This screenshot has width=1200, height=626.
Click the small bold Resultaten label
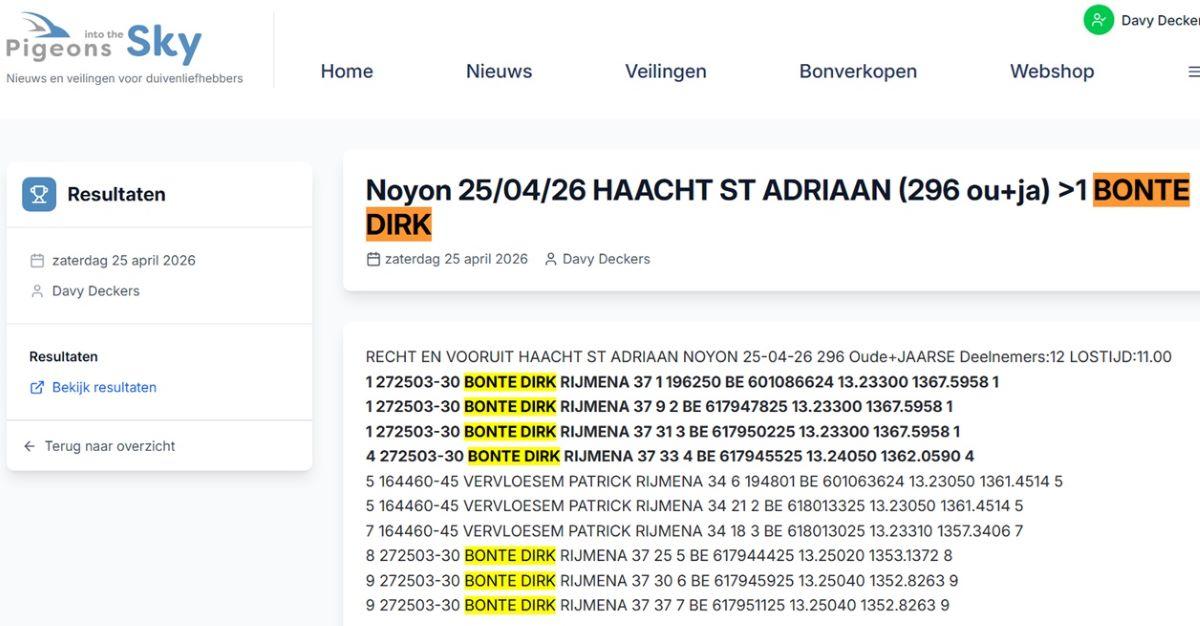[63, 357]
